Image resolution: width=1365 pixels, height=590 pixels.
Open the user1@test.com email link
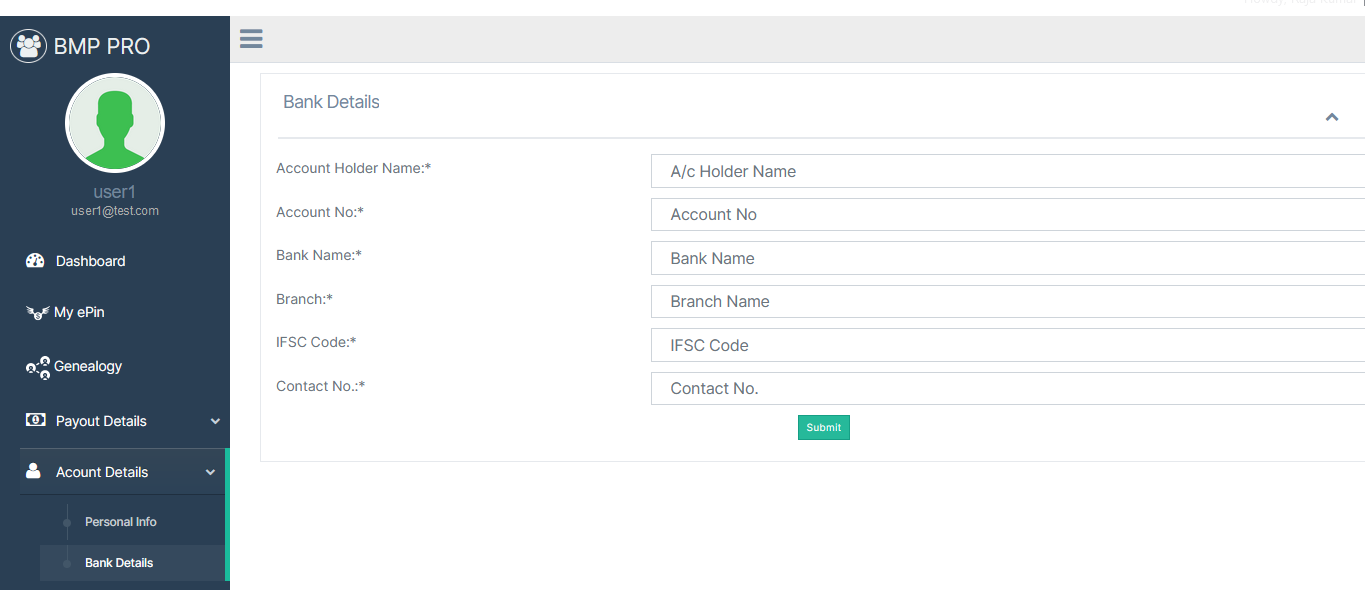click(115, 211)
